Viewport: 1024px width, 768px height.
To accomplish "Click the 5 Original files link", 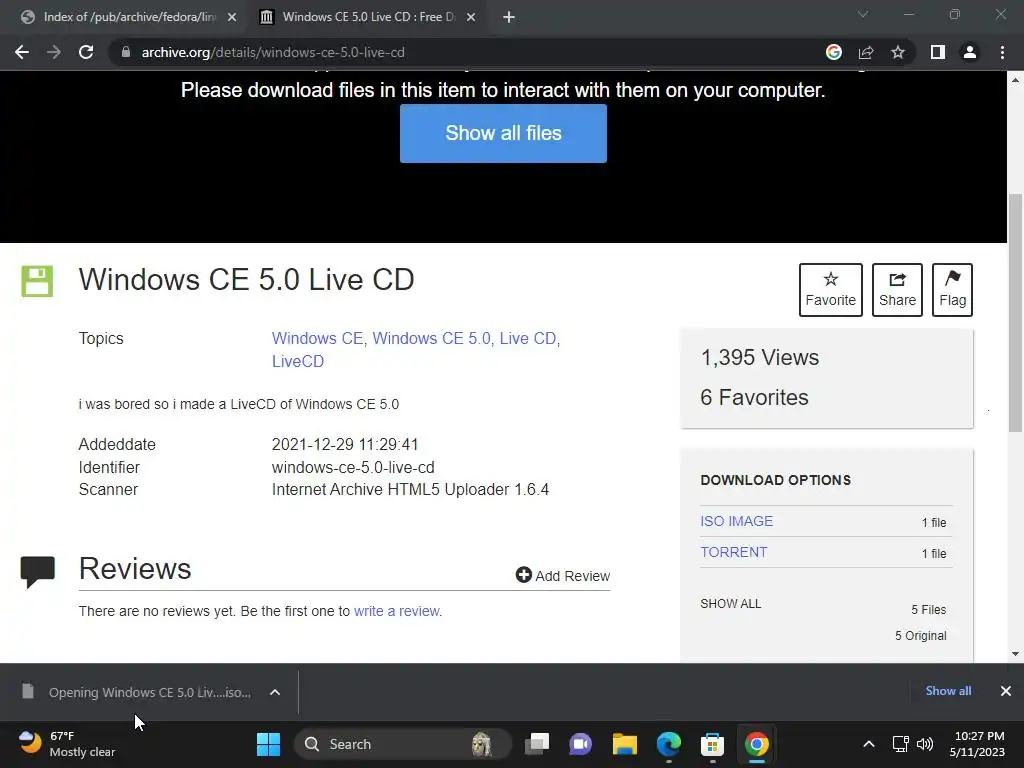I will [x=920, y=635].
